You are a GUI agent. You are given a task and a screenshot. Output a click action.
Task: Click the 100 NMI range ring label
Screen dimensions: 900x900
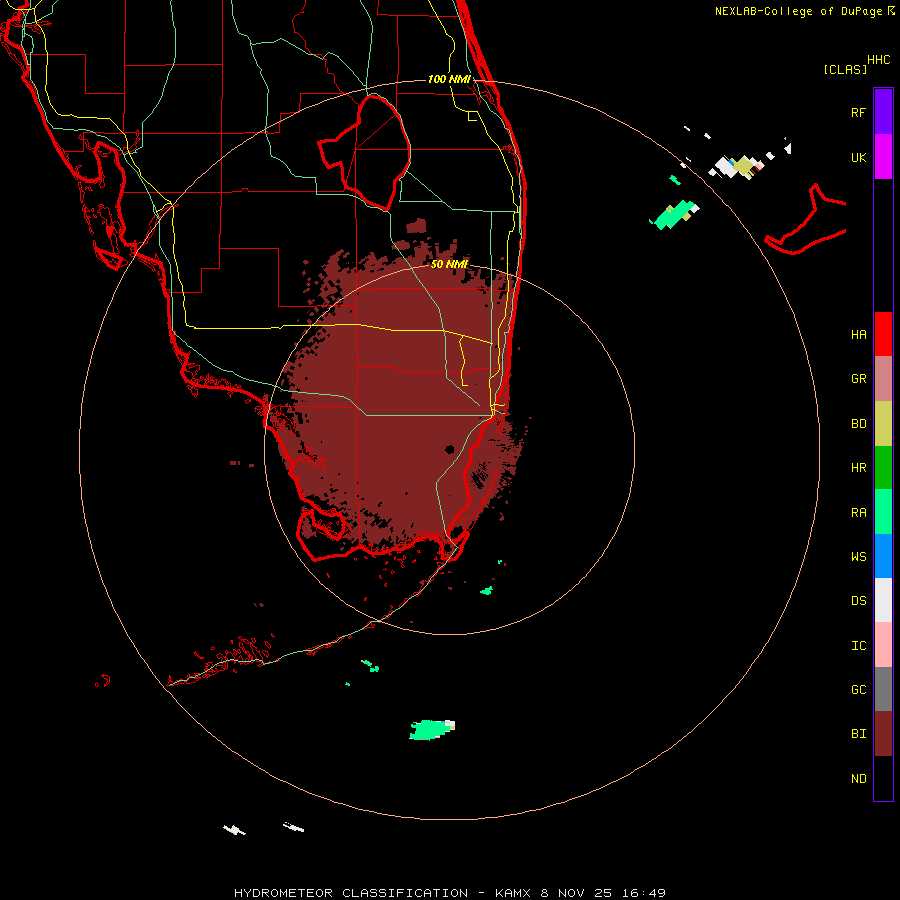pyautogui.click(x=449, y=79)
